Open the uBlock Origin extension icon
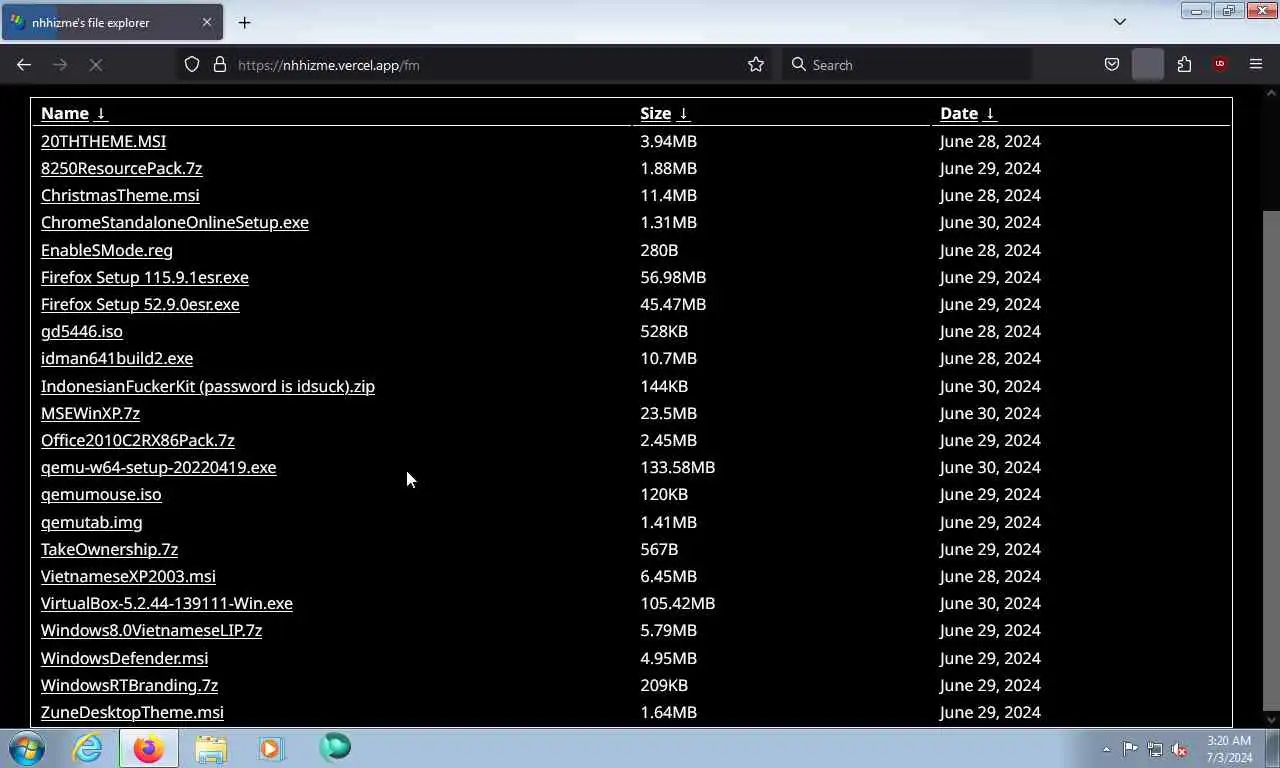 [x=1219, y=64]
